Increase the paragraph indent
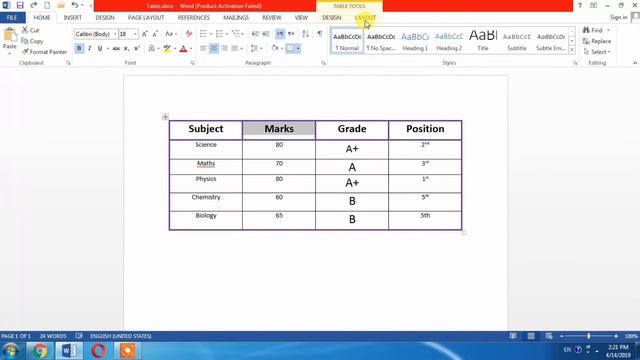Image resolution: width=640 pixels, height=360 pixels. 266,34
